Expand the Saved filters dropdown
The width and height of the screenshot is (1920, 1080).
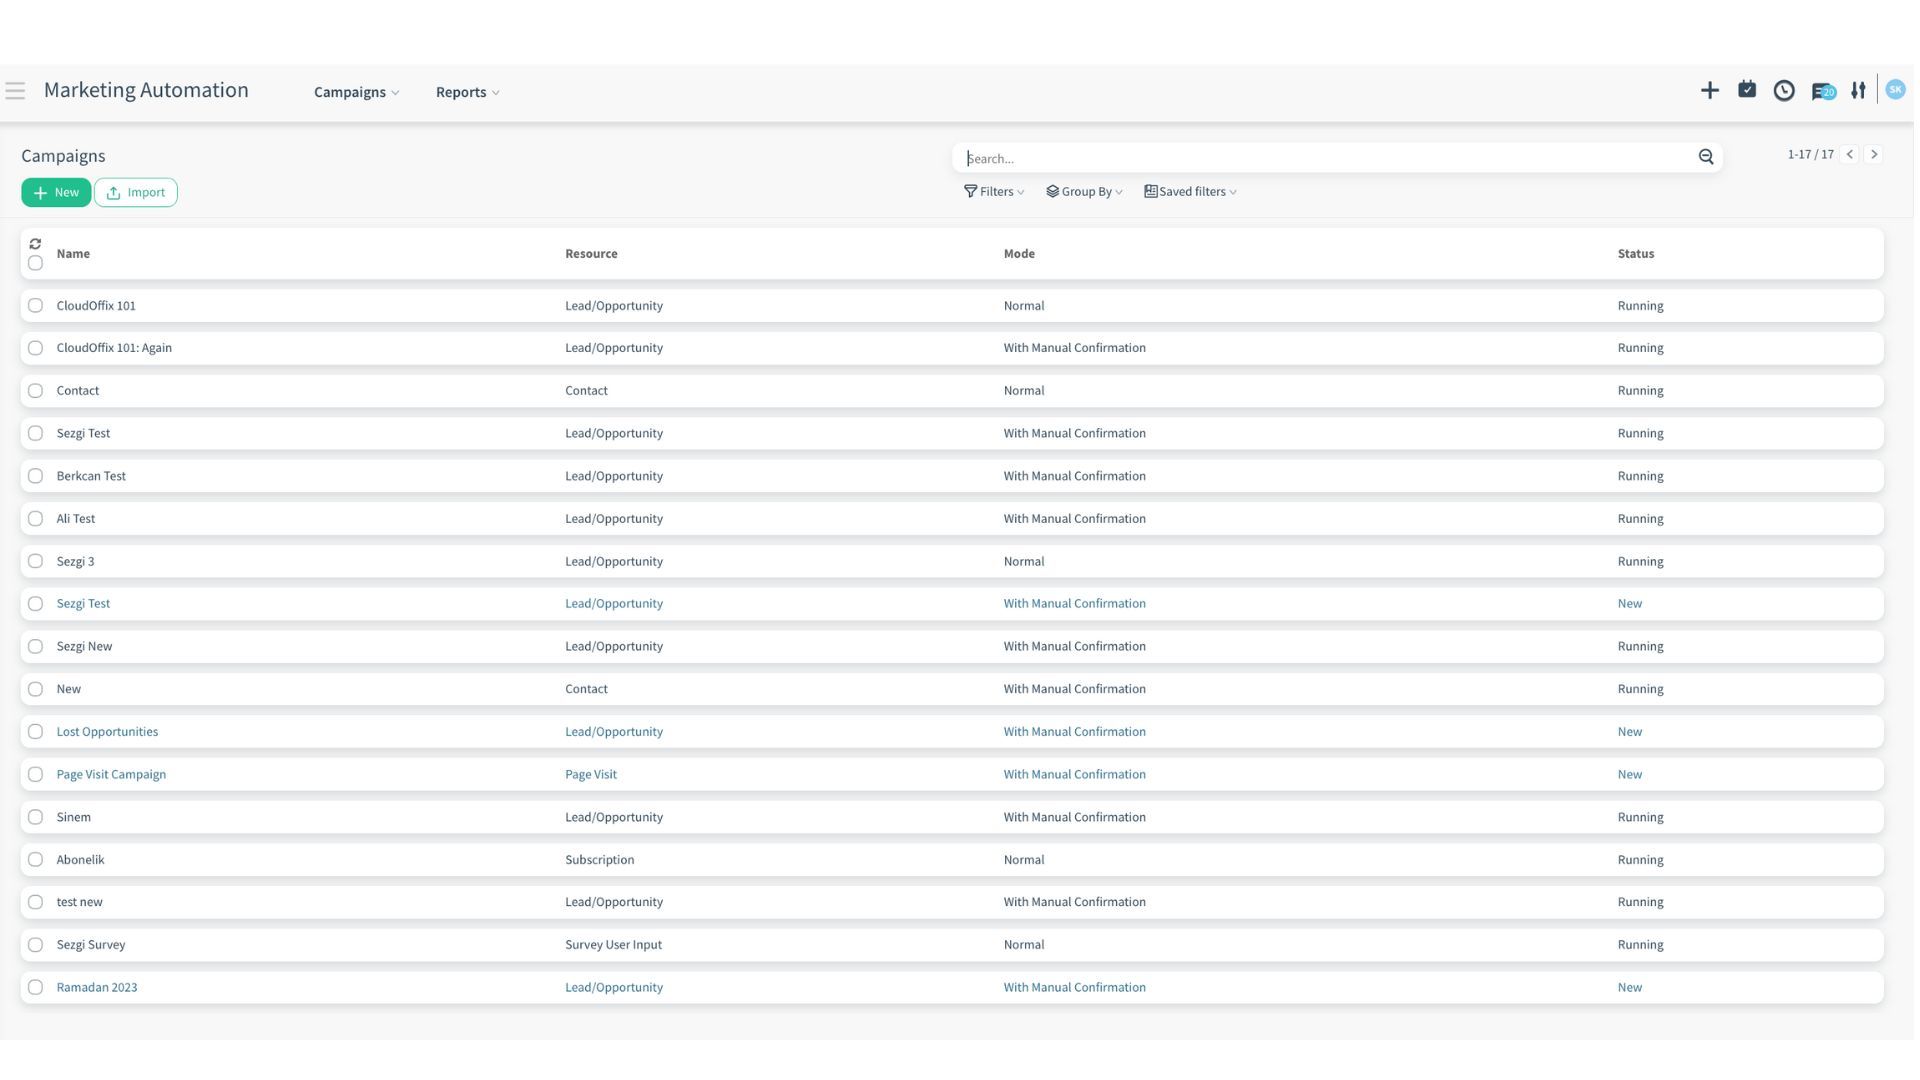click(1191, 192)
